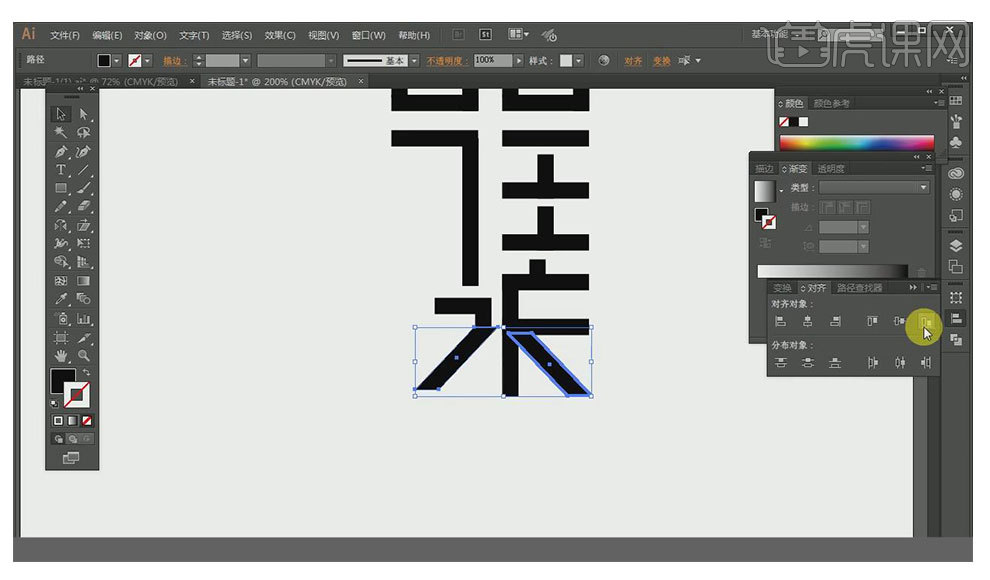
Task: Click the color spectrum bar
Action: pos(856,143)
